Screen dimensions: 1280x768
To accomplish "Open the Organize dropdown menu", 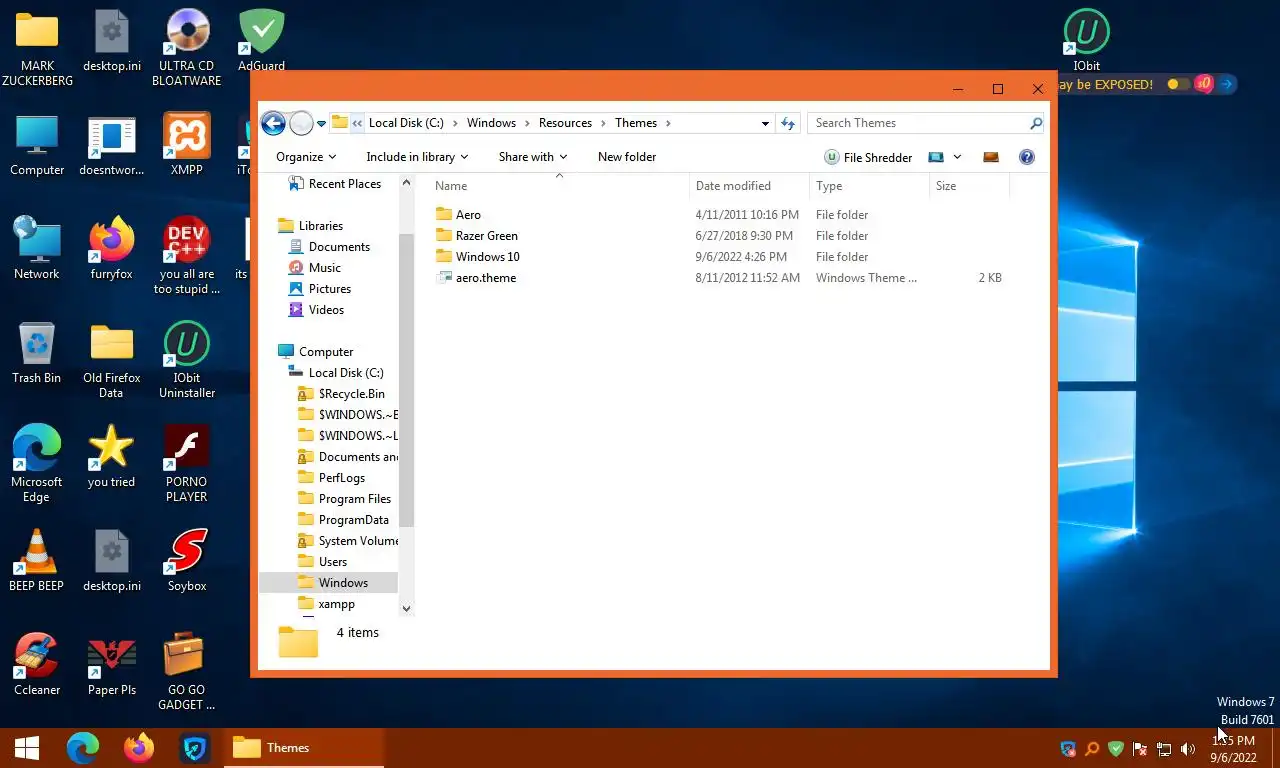I will [306, 157].
